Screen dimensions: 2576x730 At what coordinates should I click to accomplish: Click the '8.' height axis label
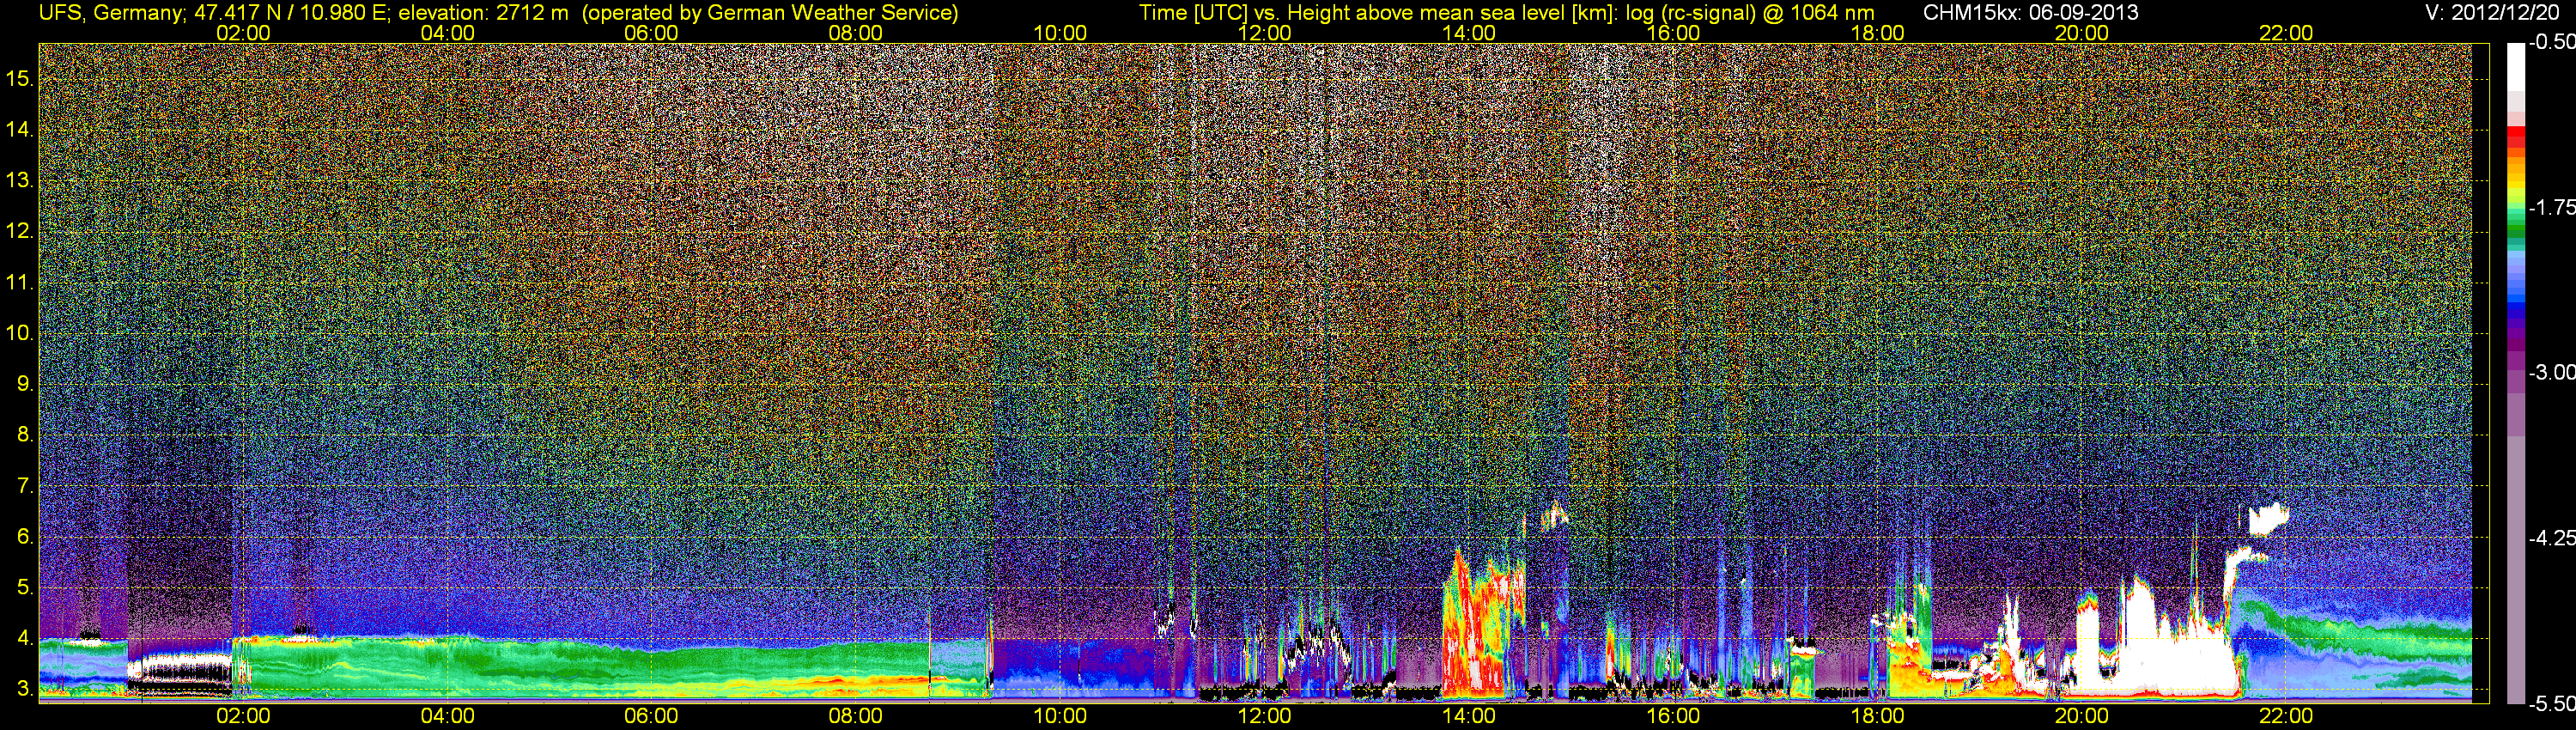(25, 434)
